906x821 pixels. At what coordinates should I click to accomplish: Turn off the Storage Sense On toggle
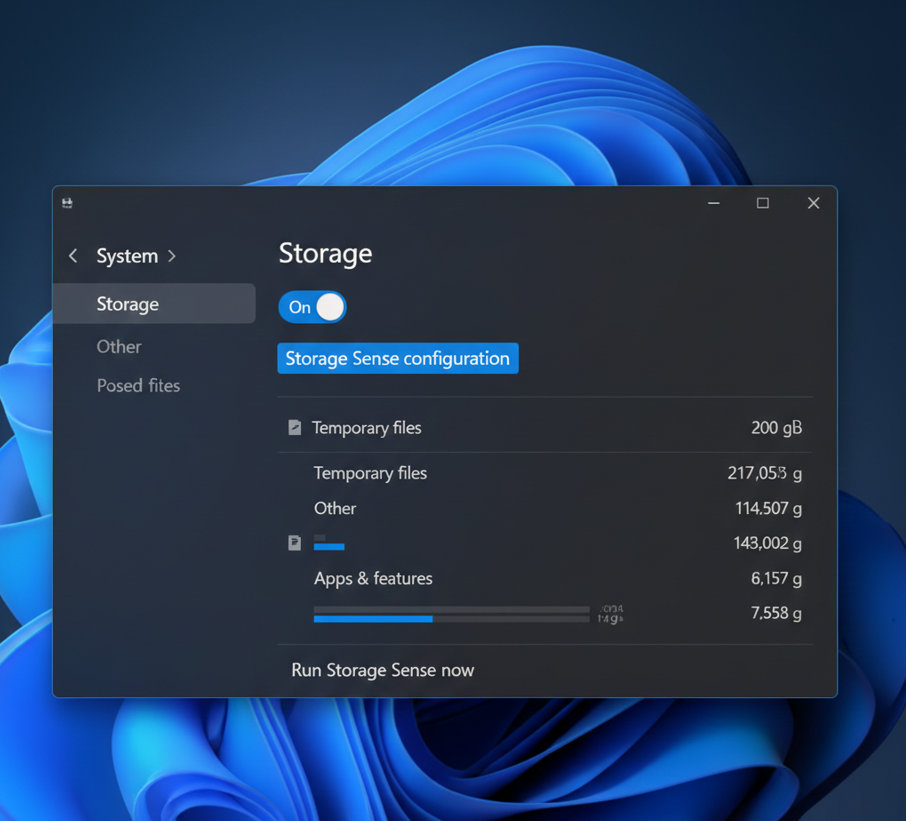[313, 307]
